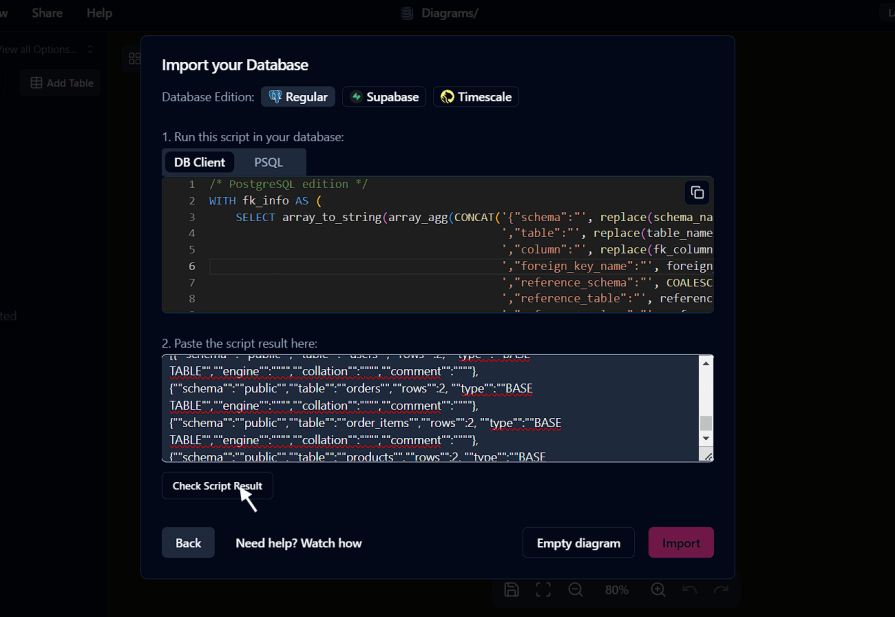Redo the last action
895x617 pixels.
point(722,590)
